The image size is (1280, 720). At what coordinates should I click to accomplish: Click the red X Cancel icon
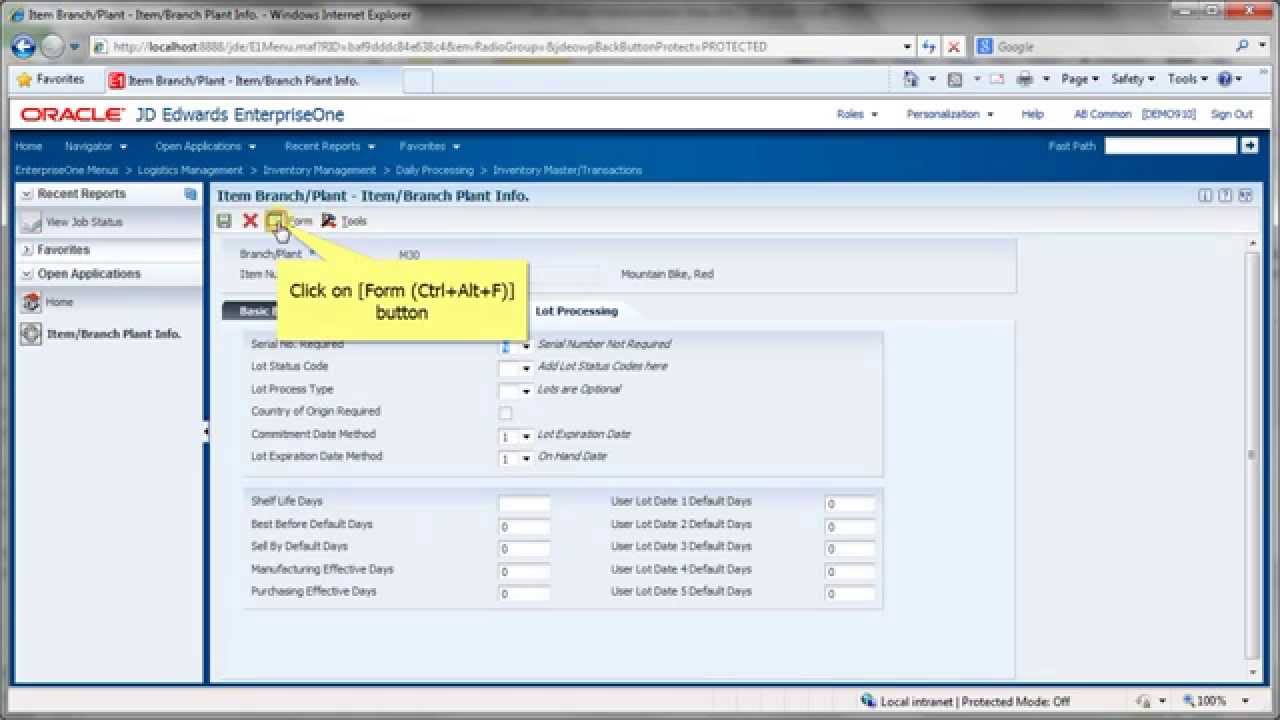(x=250, y=221)
